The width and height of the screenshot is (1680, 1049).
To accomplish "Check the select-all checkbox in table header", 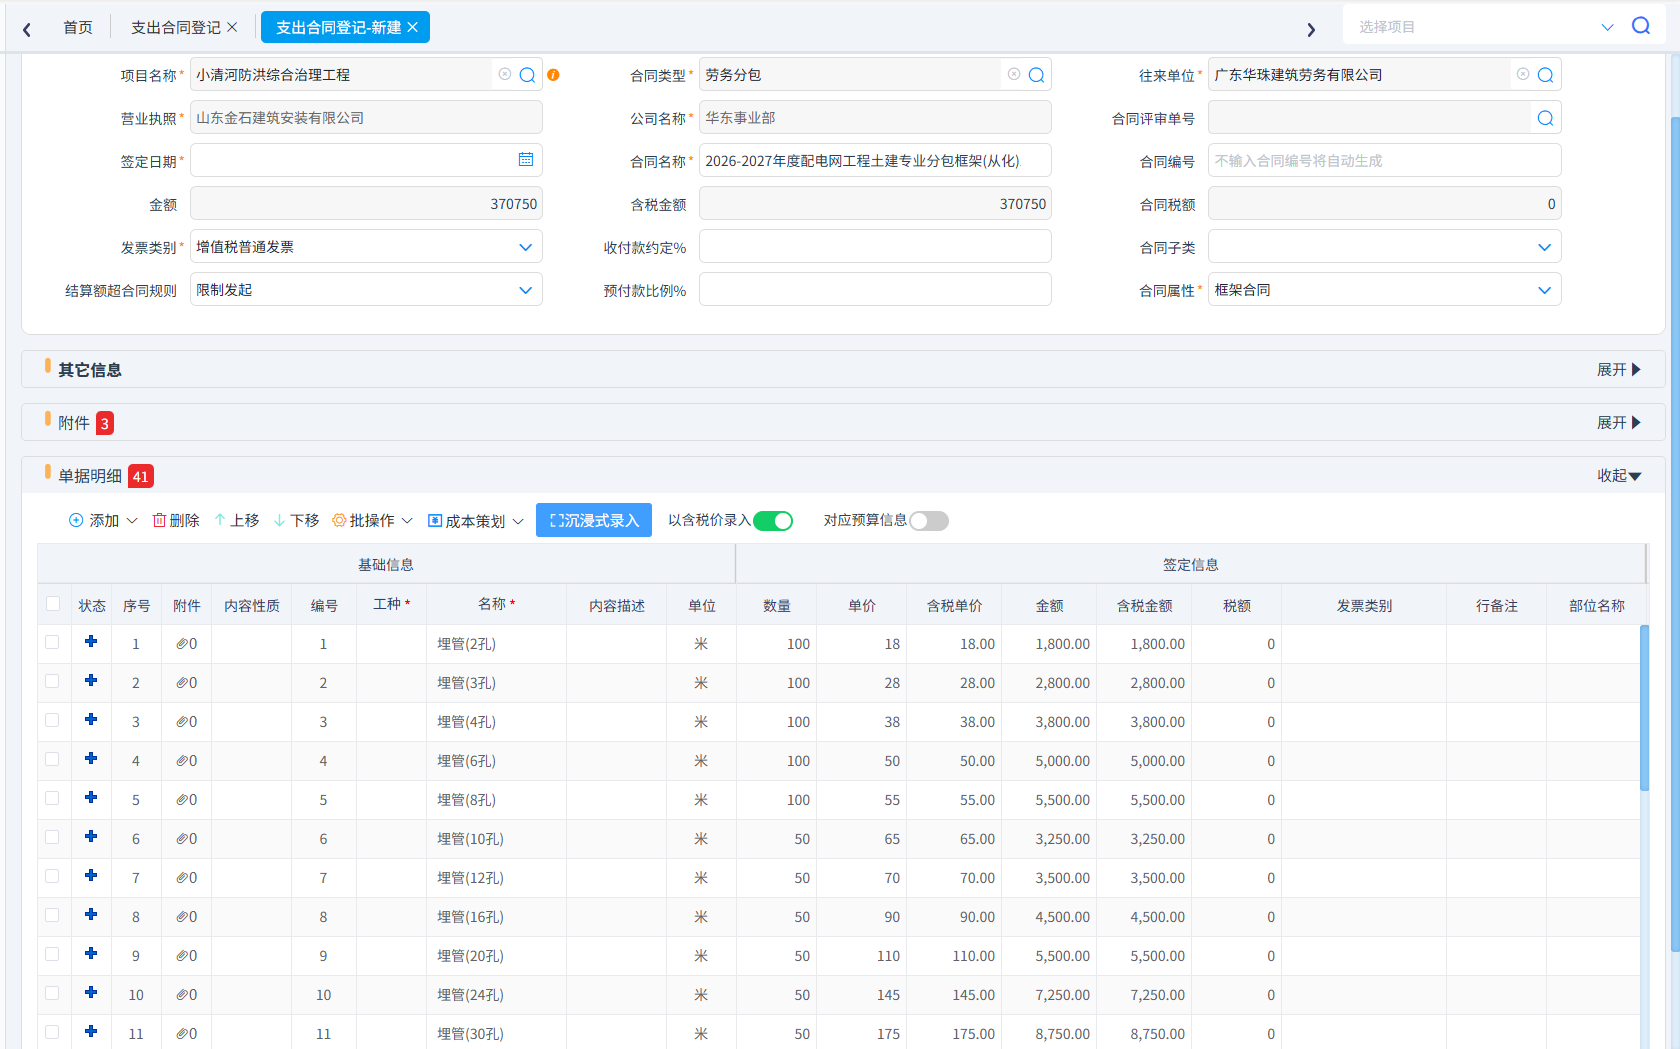I will coord(53,603).
